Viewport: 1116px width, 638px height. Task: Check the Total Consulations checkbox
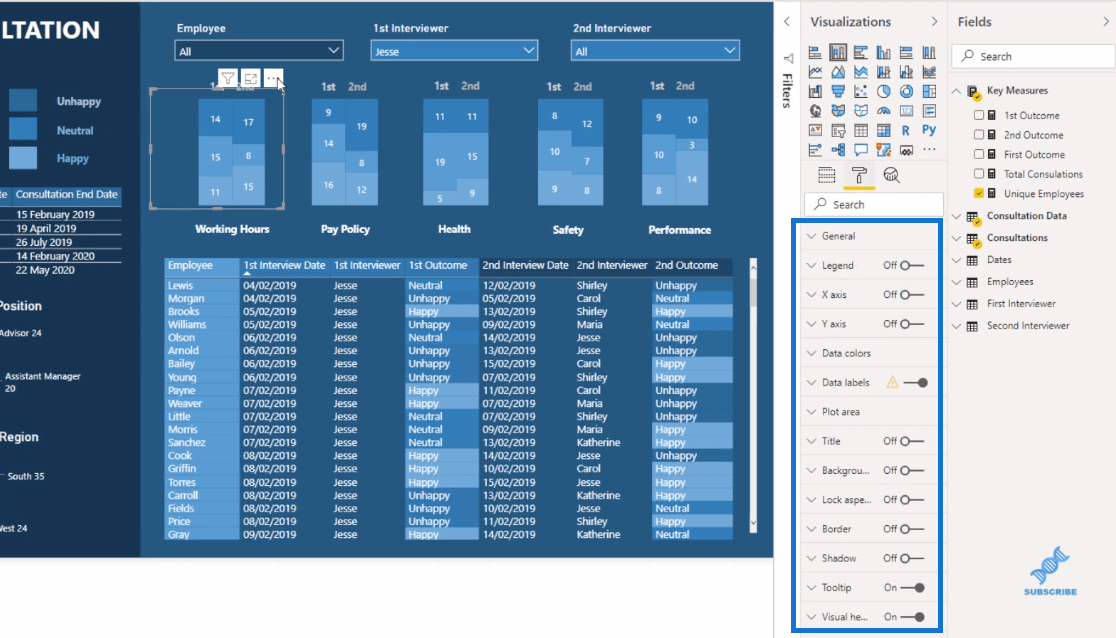(979, 174)
